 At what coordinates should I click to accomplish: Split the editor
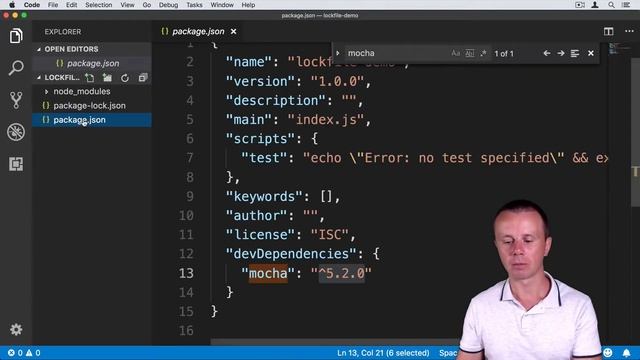tap(609, 31)
